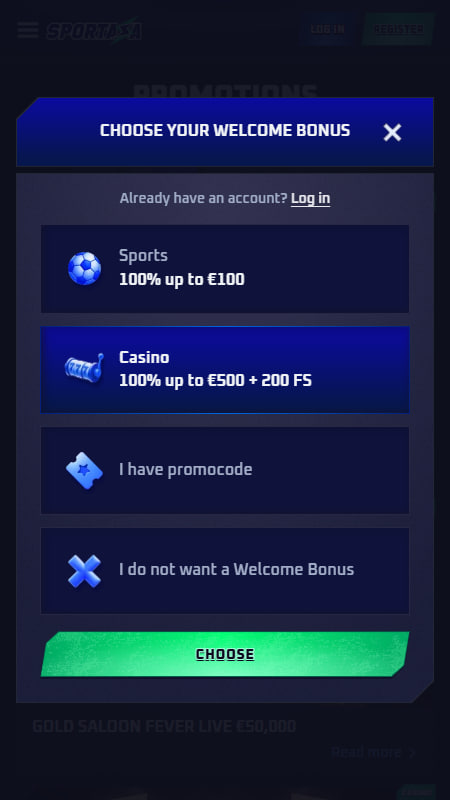The width and height of the screenshot is (450, 800).
Task: Close the welcome bonus dialog
Action: pos(392,132)
